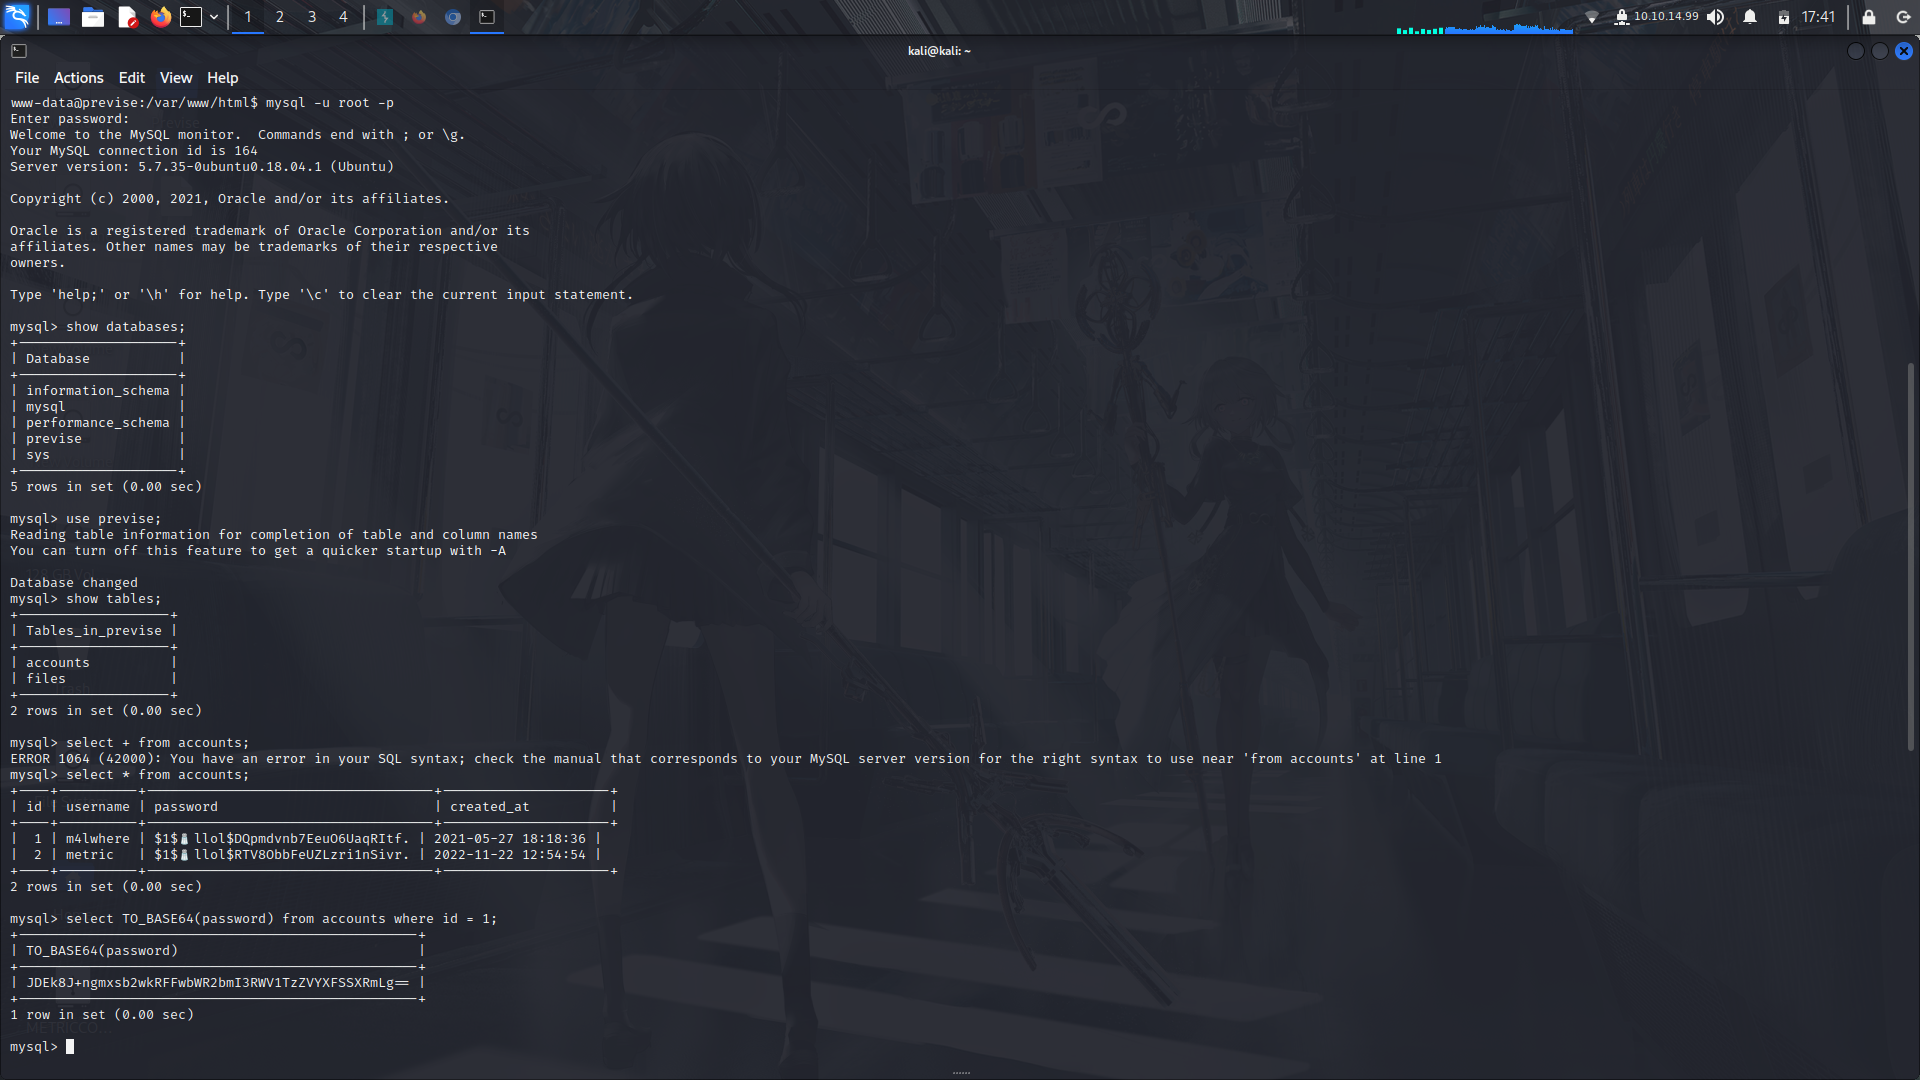1920x1080 pixels.
Task: Open Burp Suite from the taskbar
Action: coord(385,17)
